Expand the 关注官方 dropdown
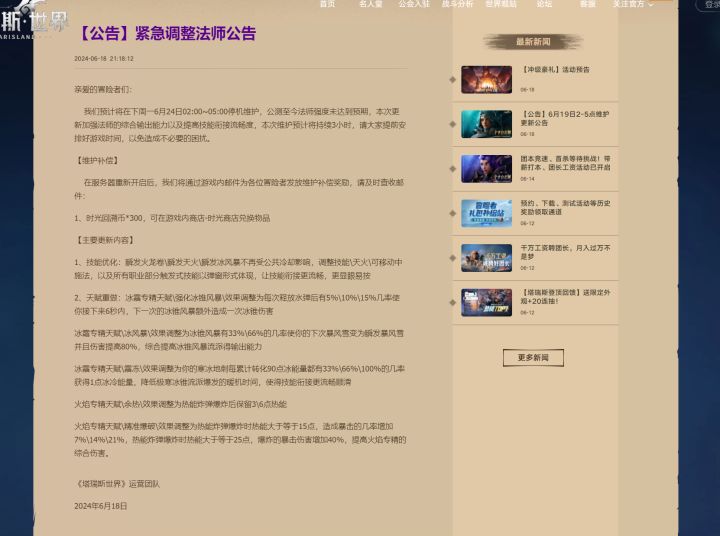This screenshot has width=720, height=536. pyautogui.click(x=633, y=4)
